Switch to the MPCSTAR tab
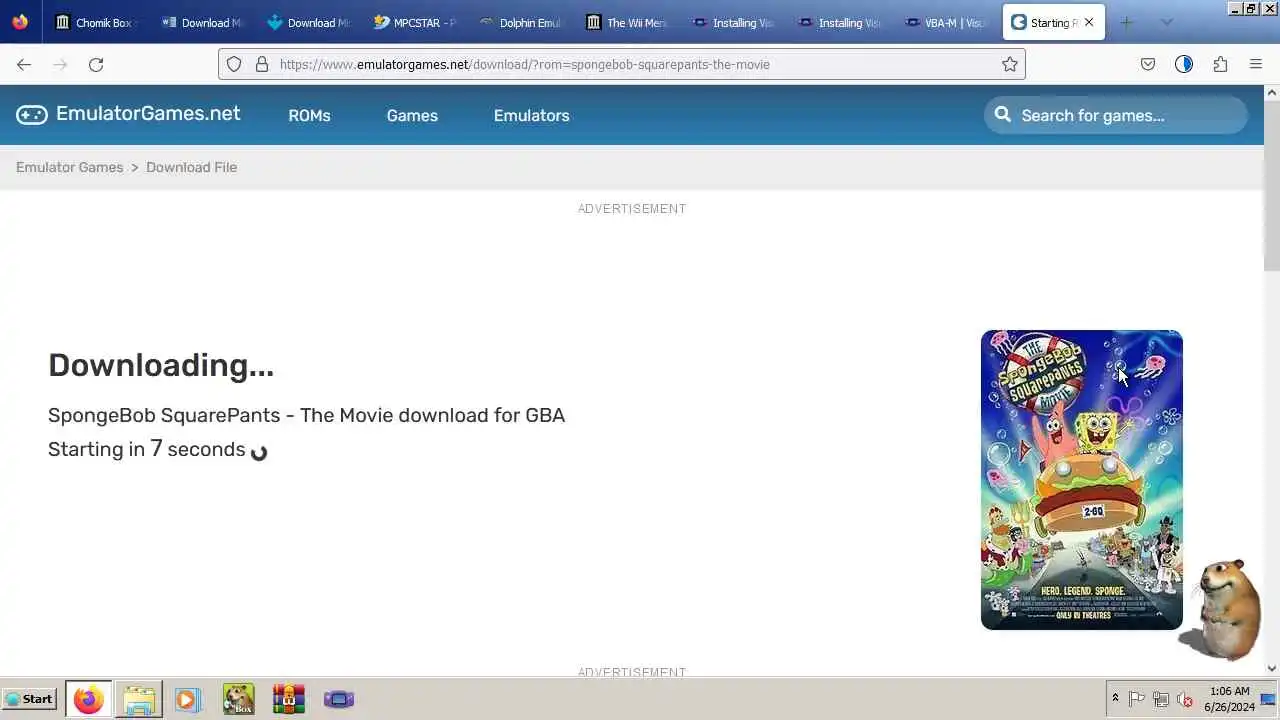1280x720 pixels. pyautogui.click(x=415, y=22)
